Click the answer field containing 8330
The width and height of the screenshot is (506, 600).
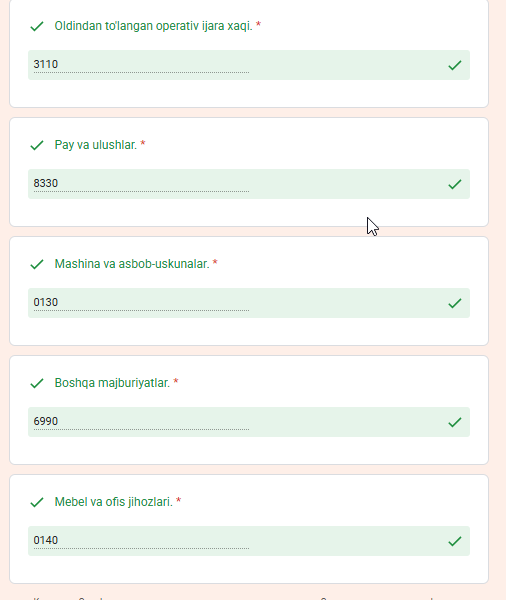click(x=249, y=184)
